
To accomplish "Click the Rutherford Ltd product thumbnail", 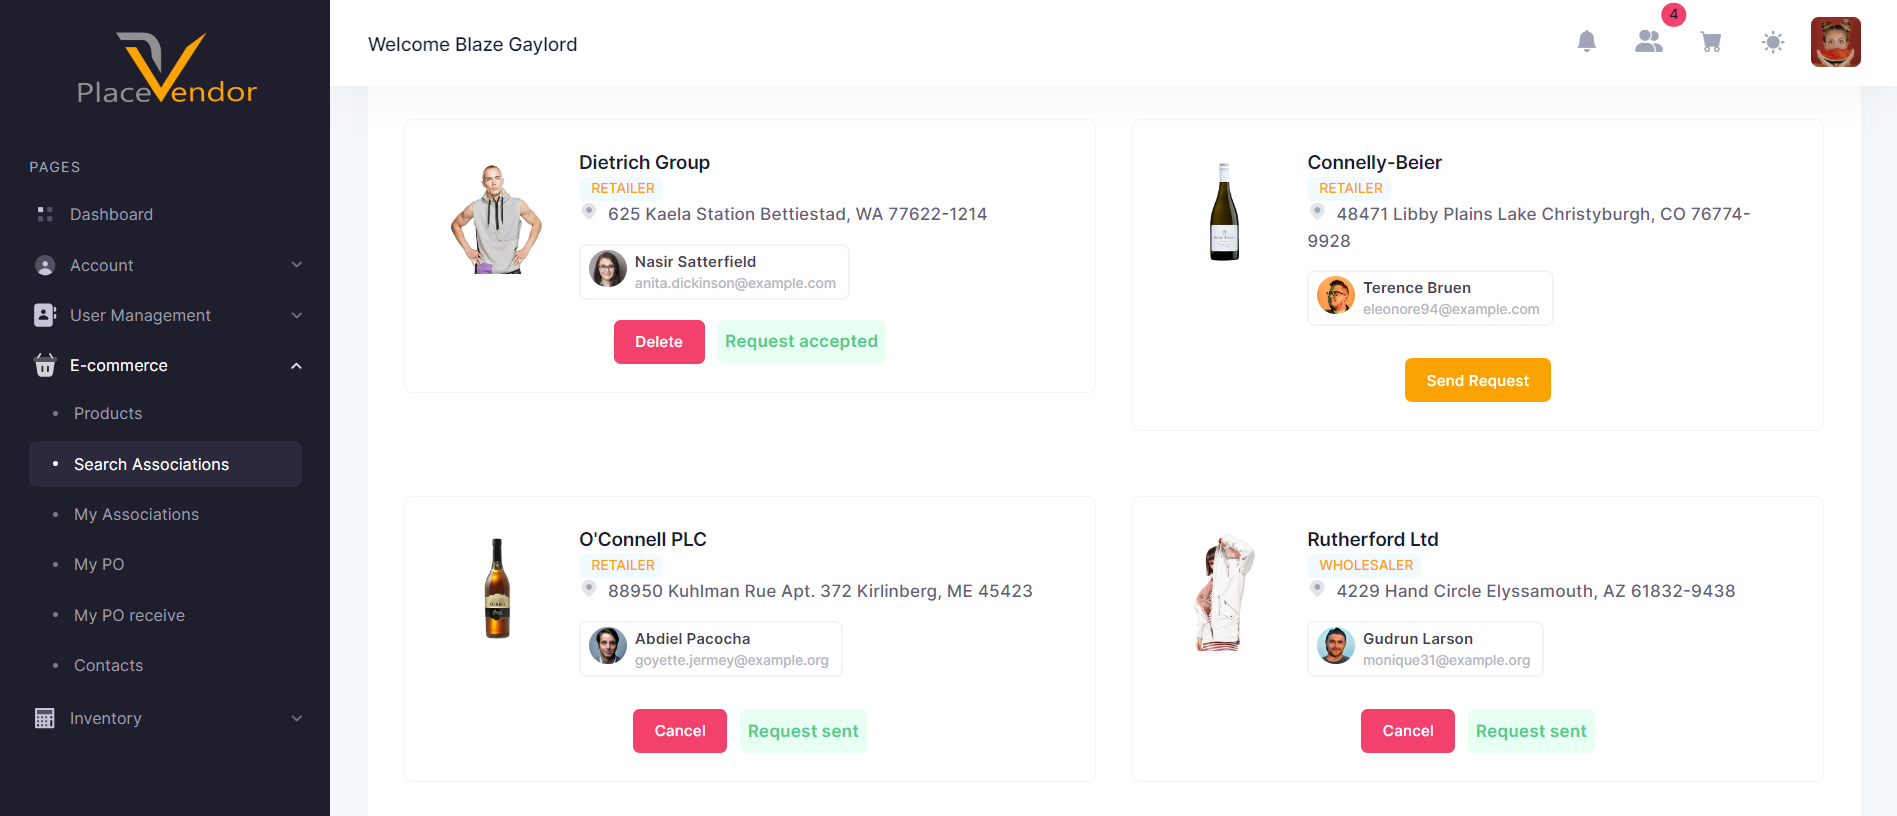I will click(x=1224, y=593).
